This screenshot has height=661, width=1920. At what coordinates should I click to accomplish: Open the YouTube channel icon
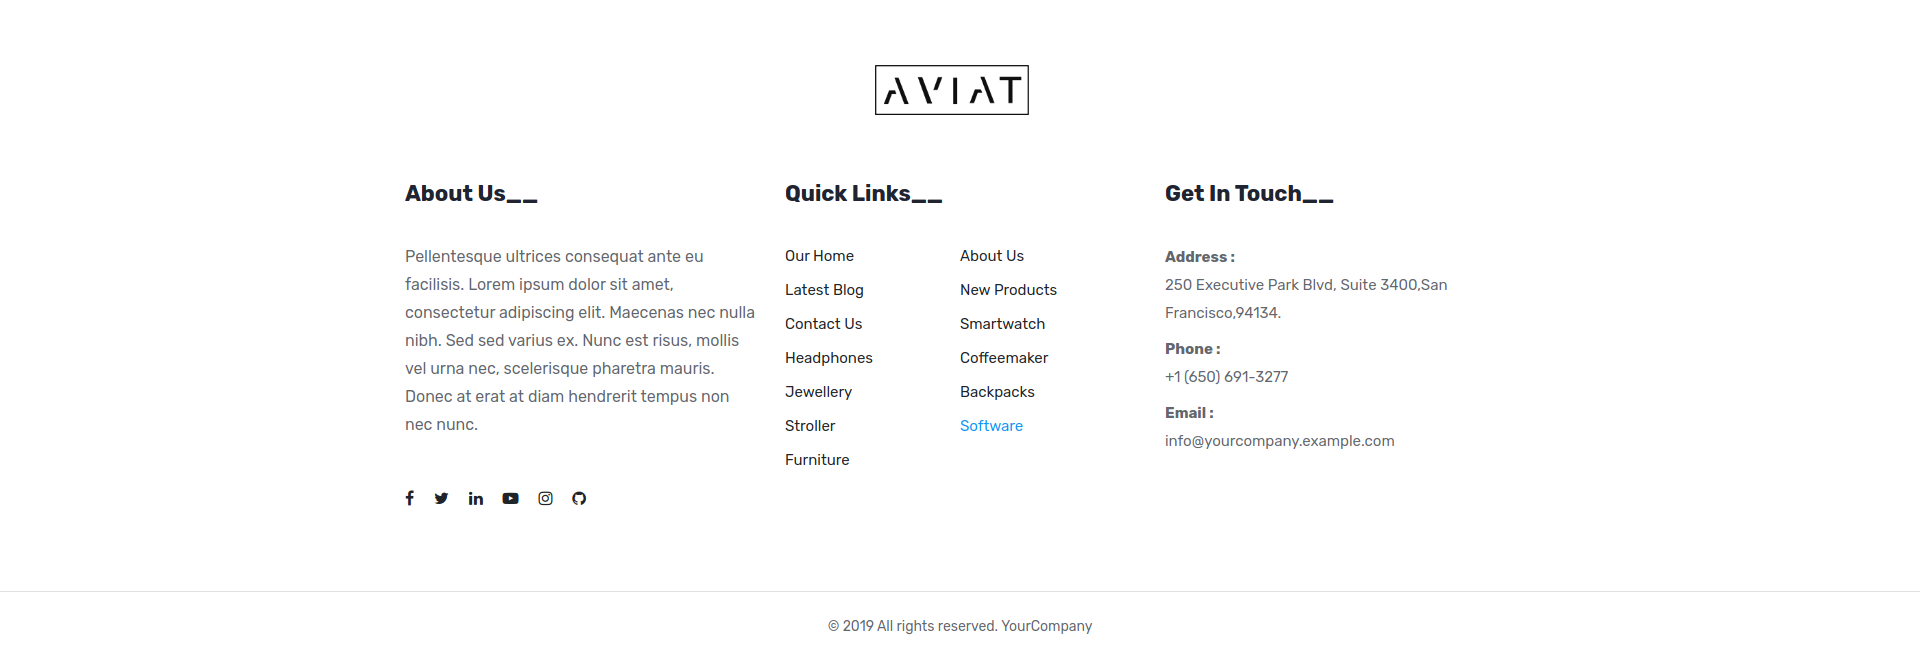[510, 498]
